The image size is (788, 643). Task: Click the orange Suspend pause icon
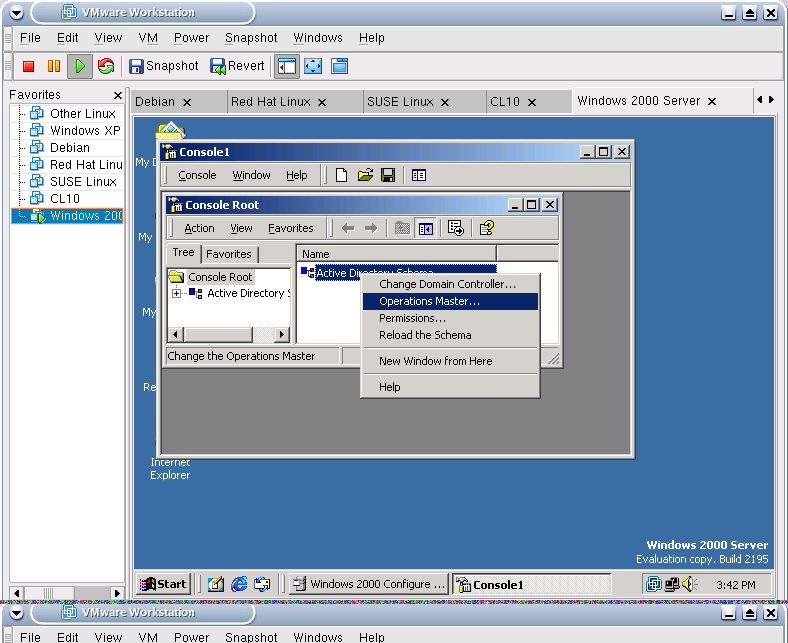tap(54, 66)
